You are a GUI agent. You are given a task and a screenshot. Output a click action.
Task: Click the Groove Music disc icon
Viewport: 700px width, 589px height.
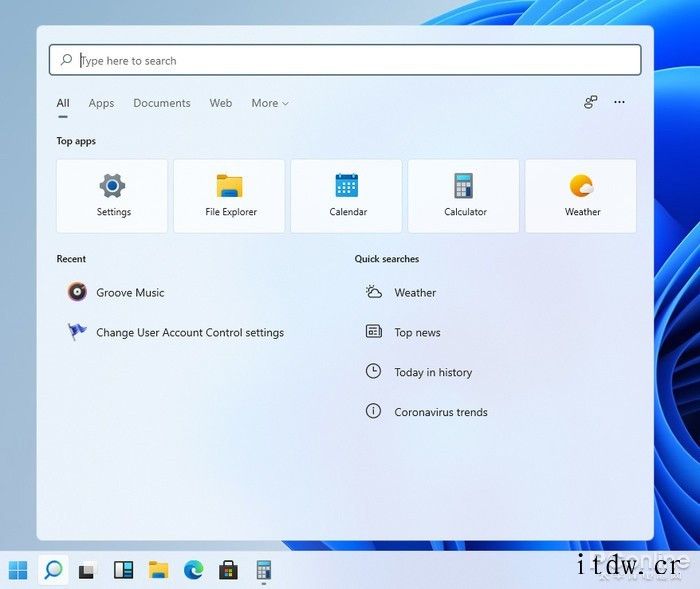tap(77, 292)
